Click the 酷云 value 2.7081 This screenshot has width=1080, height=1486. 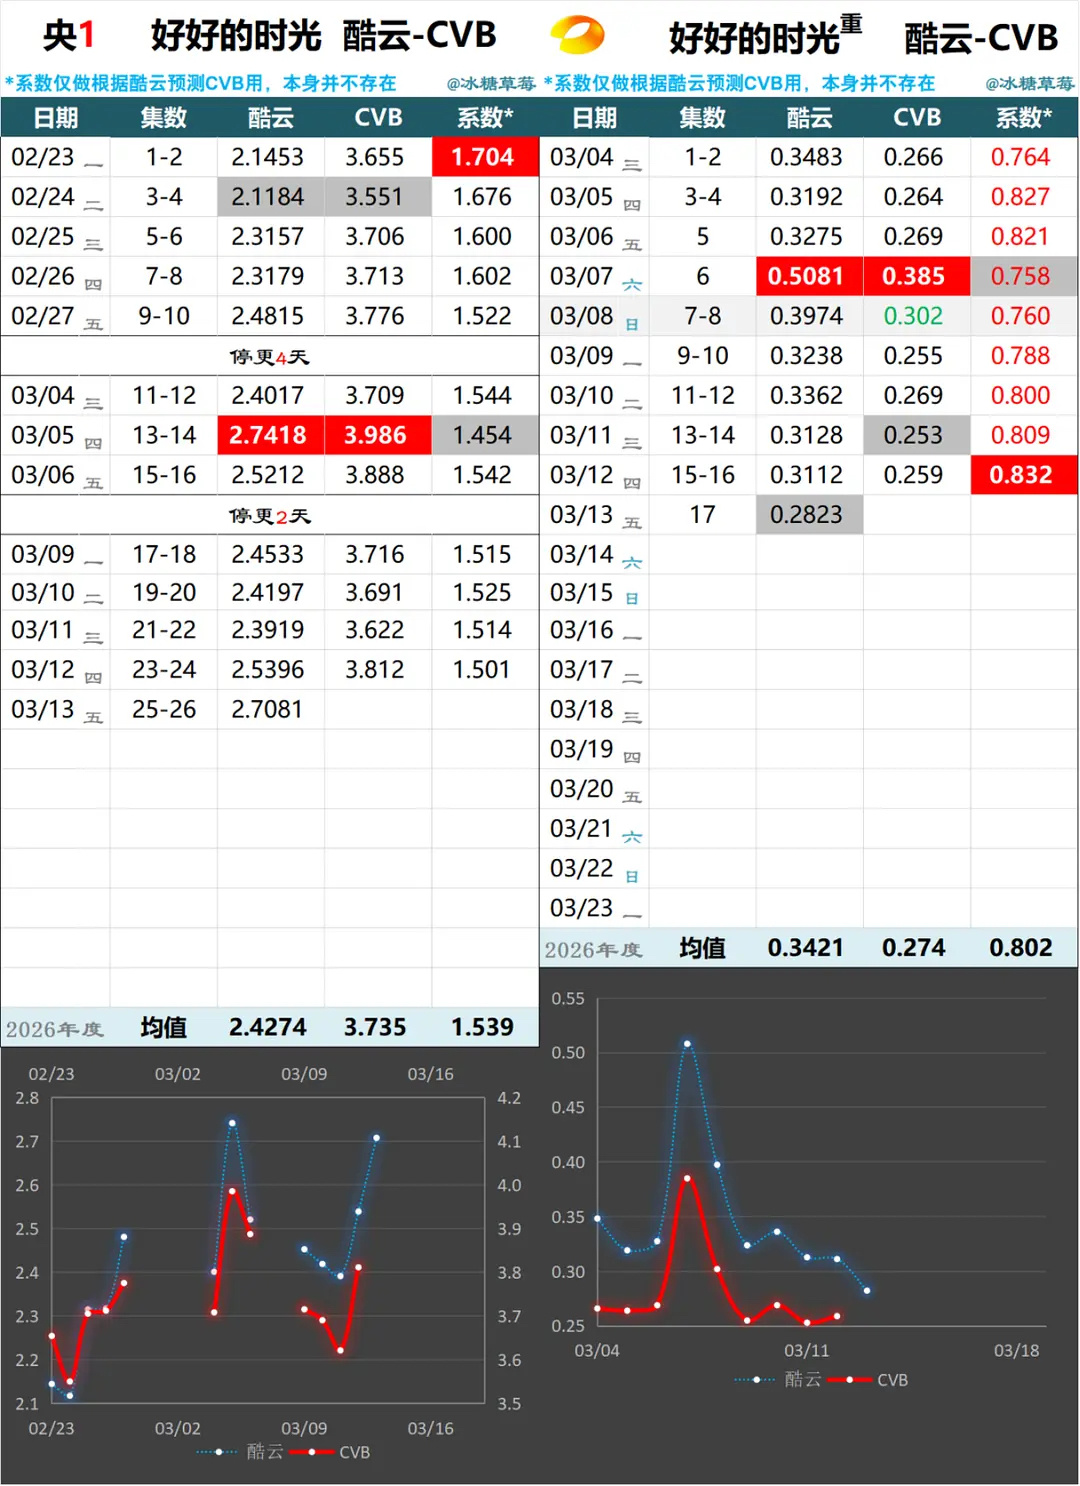(x=267, y=709)
